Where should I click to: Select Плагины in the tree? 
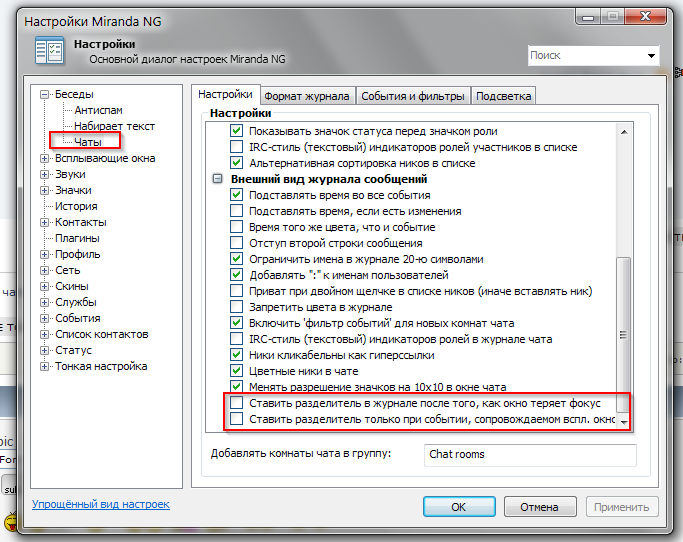point(77,238)
